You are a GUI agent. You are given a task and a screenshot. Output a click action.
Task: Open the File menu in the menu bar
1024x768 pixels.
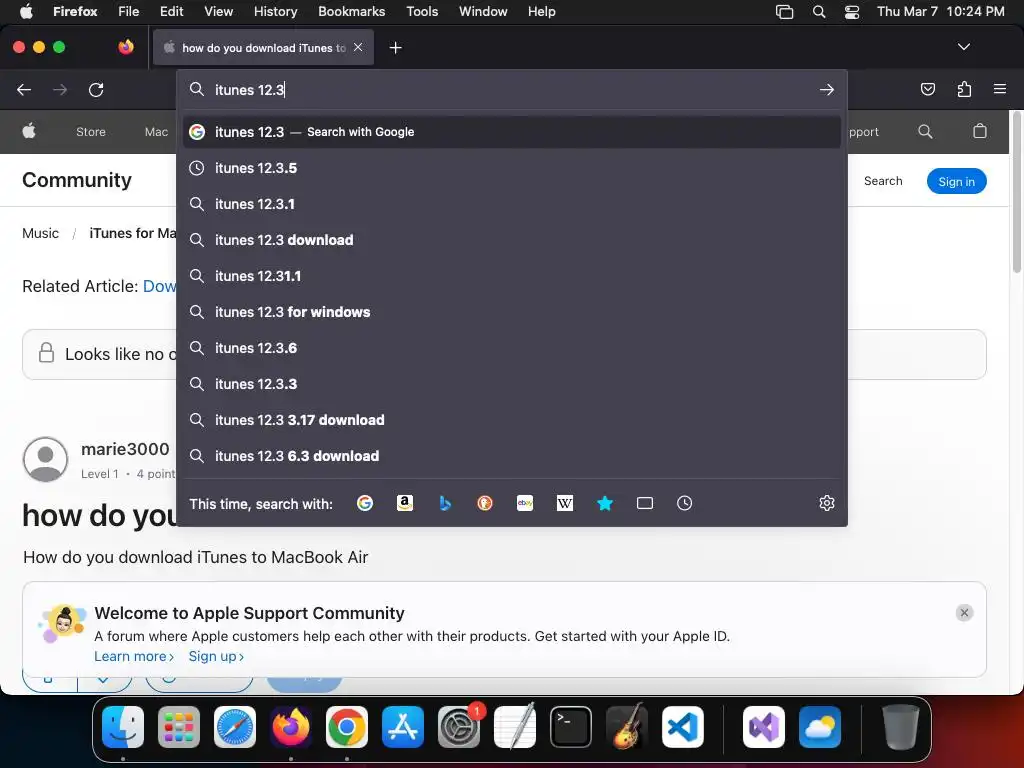point(128,11)
